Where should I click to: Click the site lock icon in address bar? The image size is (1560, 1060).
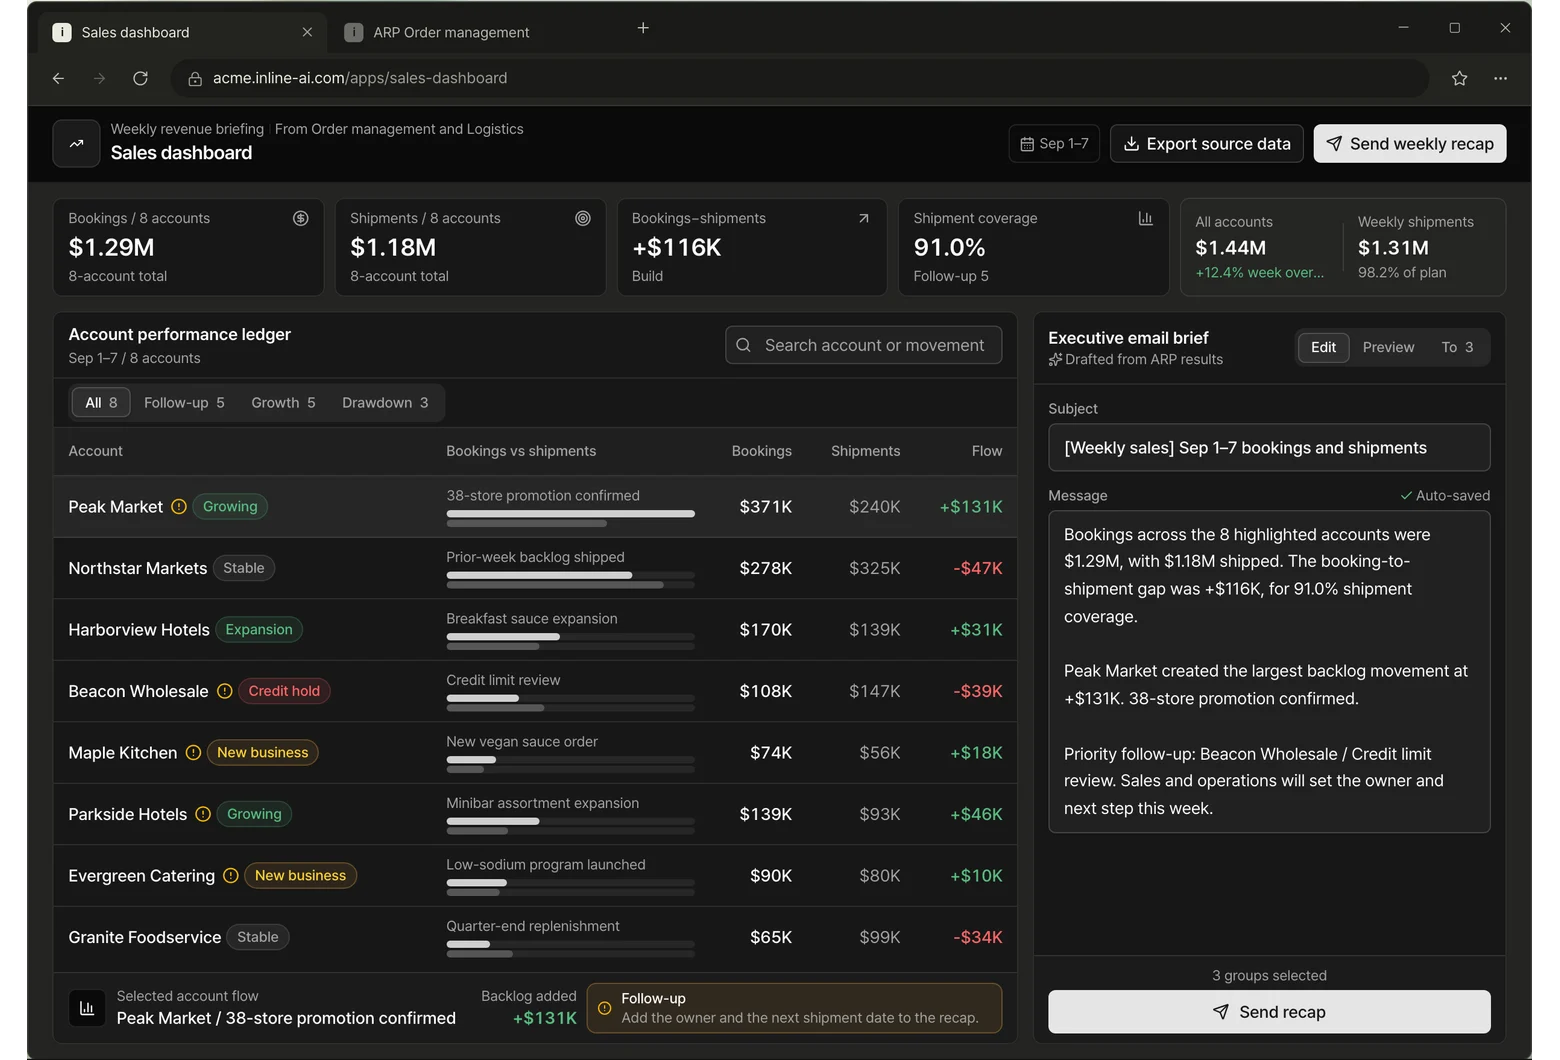[195, 78]
